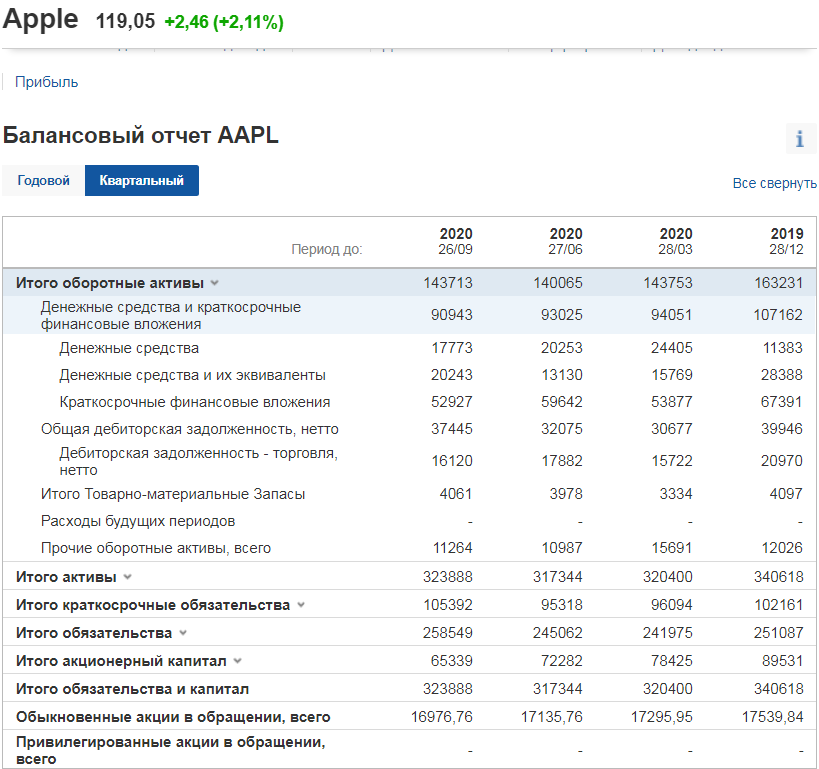Click the value 16976,76 common shares outstanding
This screenshot has height=769, width=819.
(441, 717)
